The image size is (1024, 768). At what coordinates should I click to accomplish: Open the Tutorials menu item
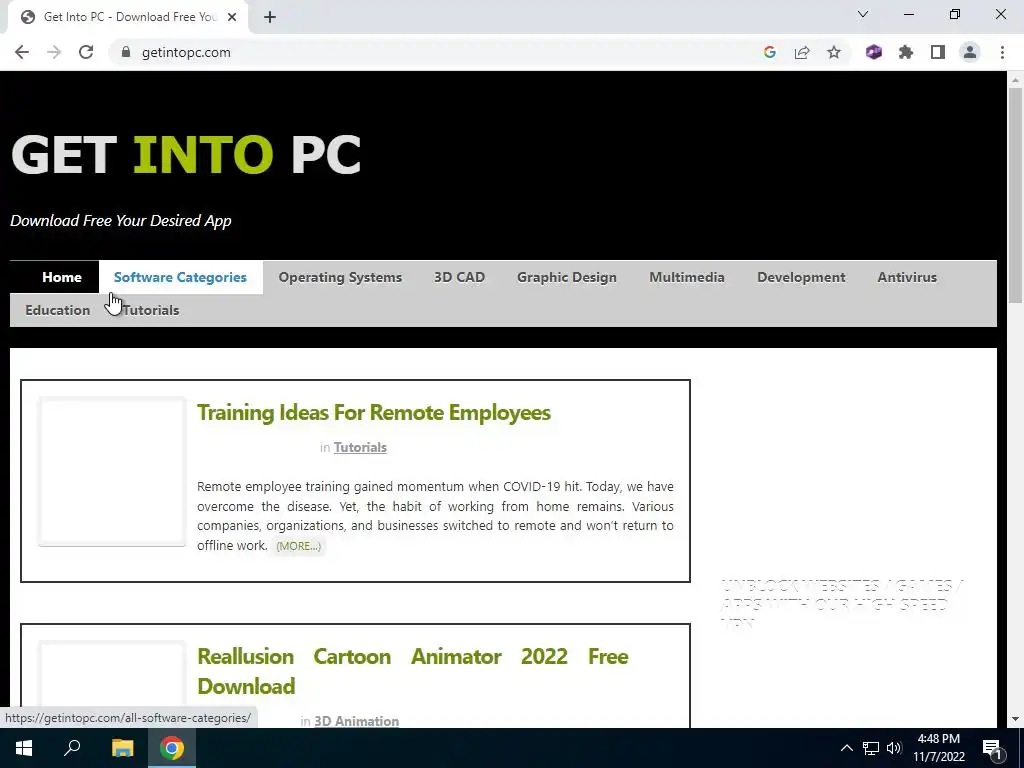[x=151, y=310]
